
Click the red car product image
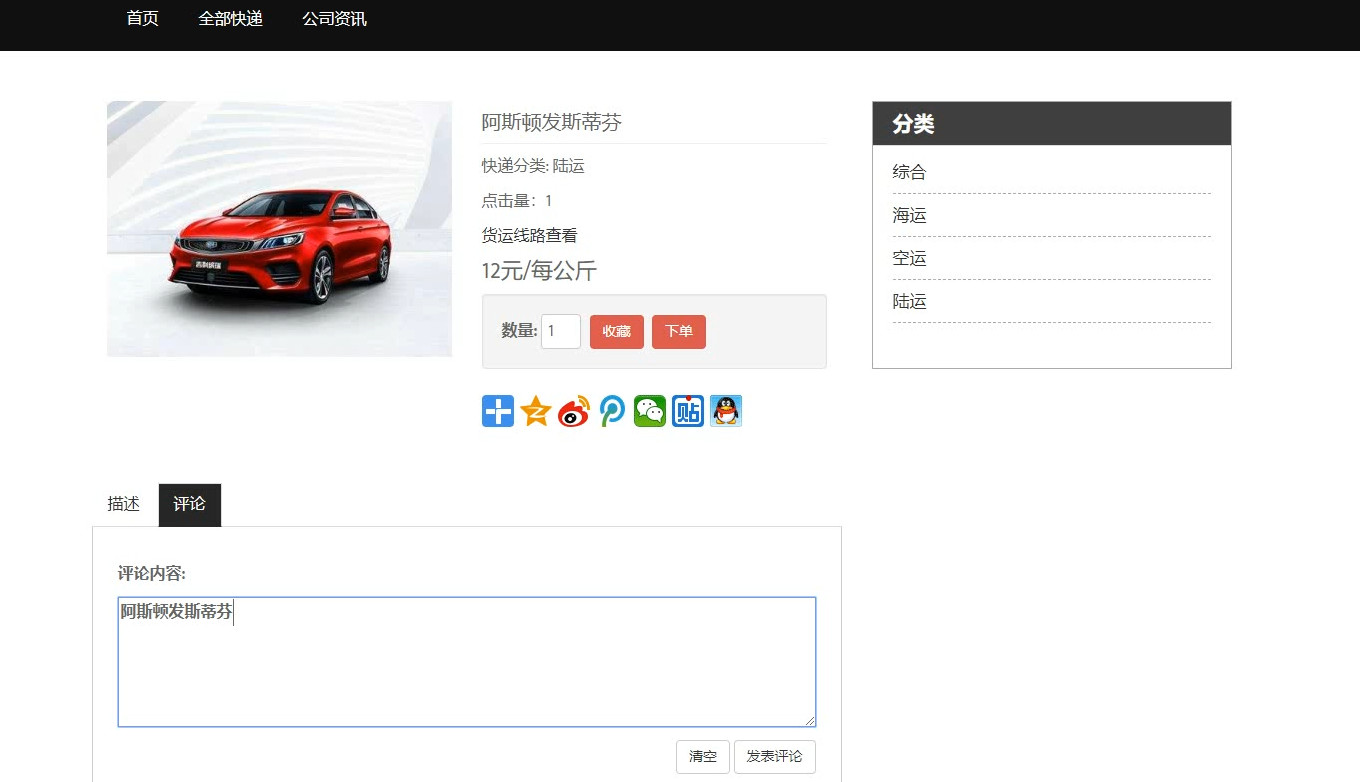(279, 229)
